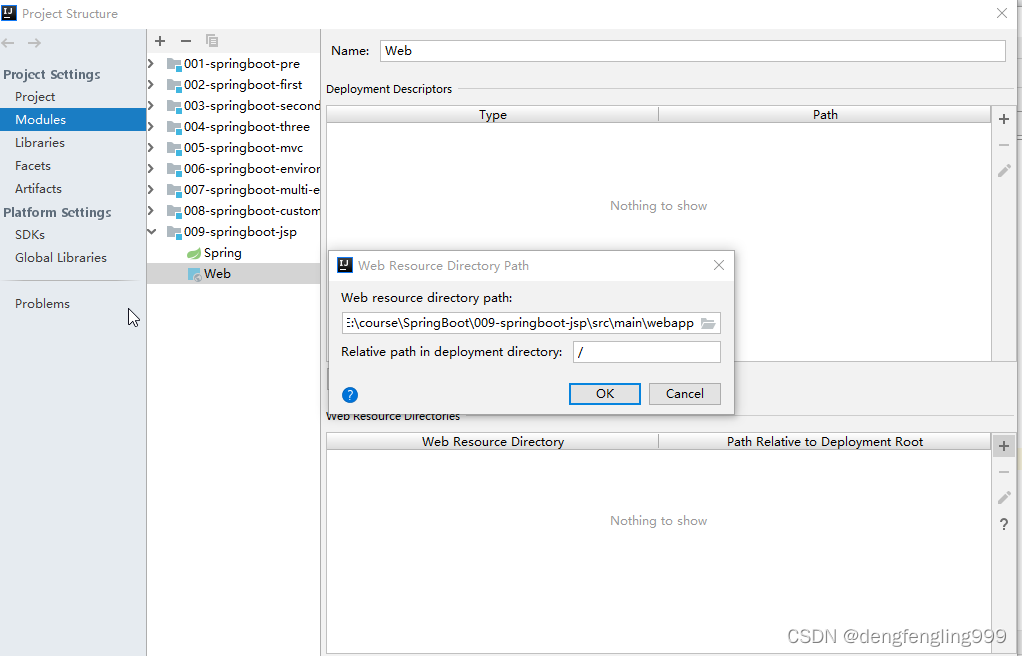
Task: Click the pencil edit icon for deployment descriptors
Action: [1003, 170]
